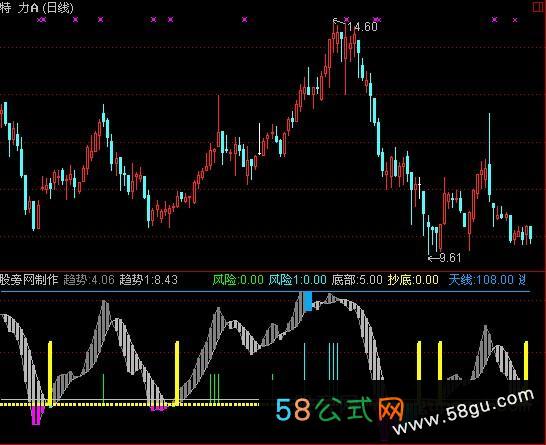Click the 股旁网制作 author label
This screenshot has height=445, width=546.
coord(29,280)
